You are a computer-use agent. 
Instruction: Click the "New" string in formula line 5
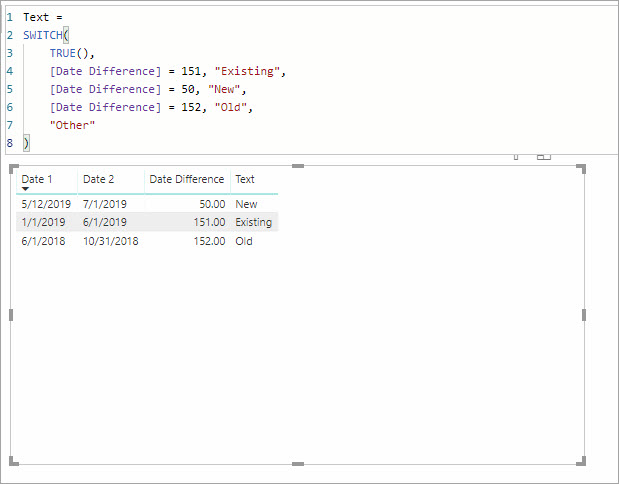(x=224, y=90)
